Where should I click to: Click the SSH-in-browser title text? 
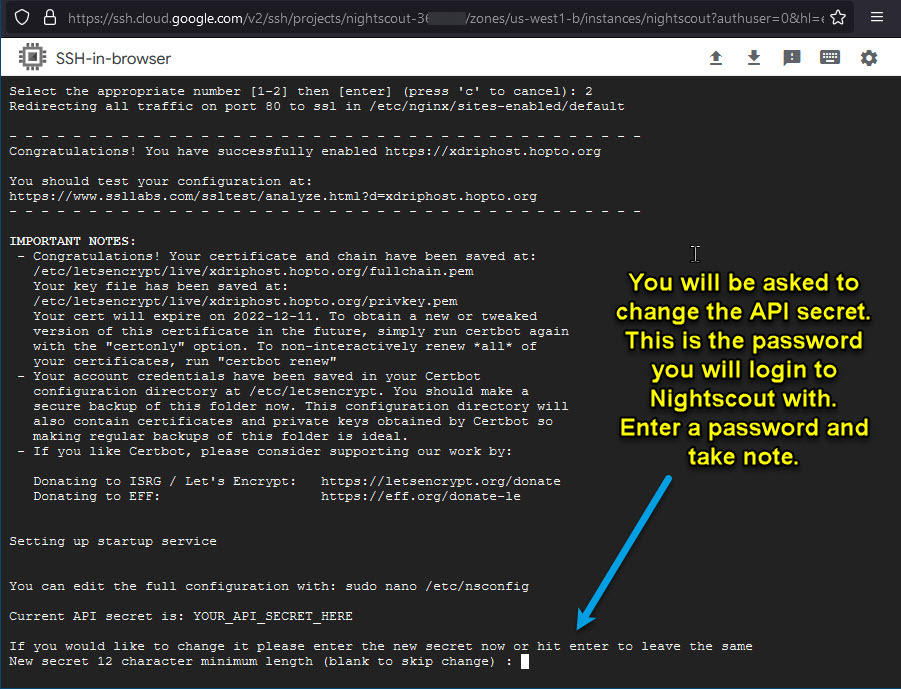tap(114, 58)
